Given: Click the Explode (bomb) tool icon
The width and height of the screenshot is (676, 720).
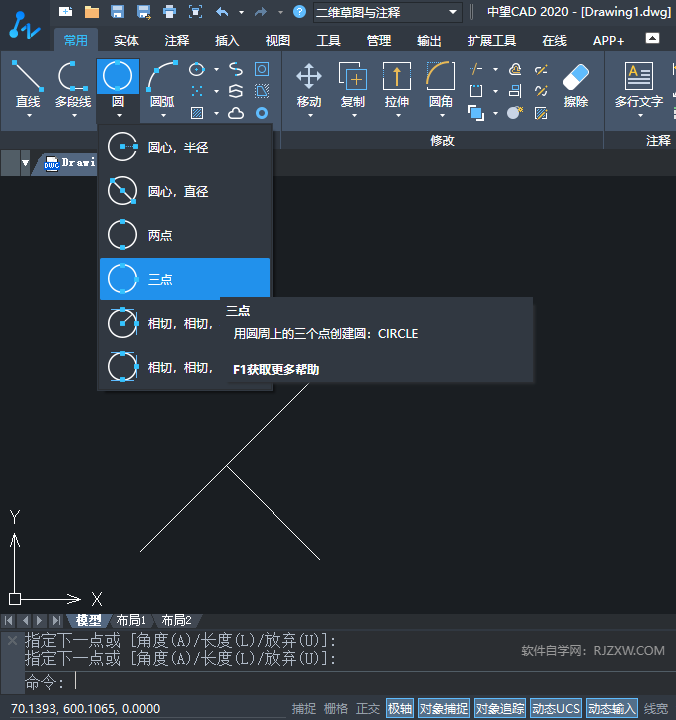Looking at the screenshot, I should [515, 112].
